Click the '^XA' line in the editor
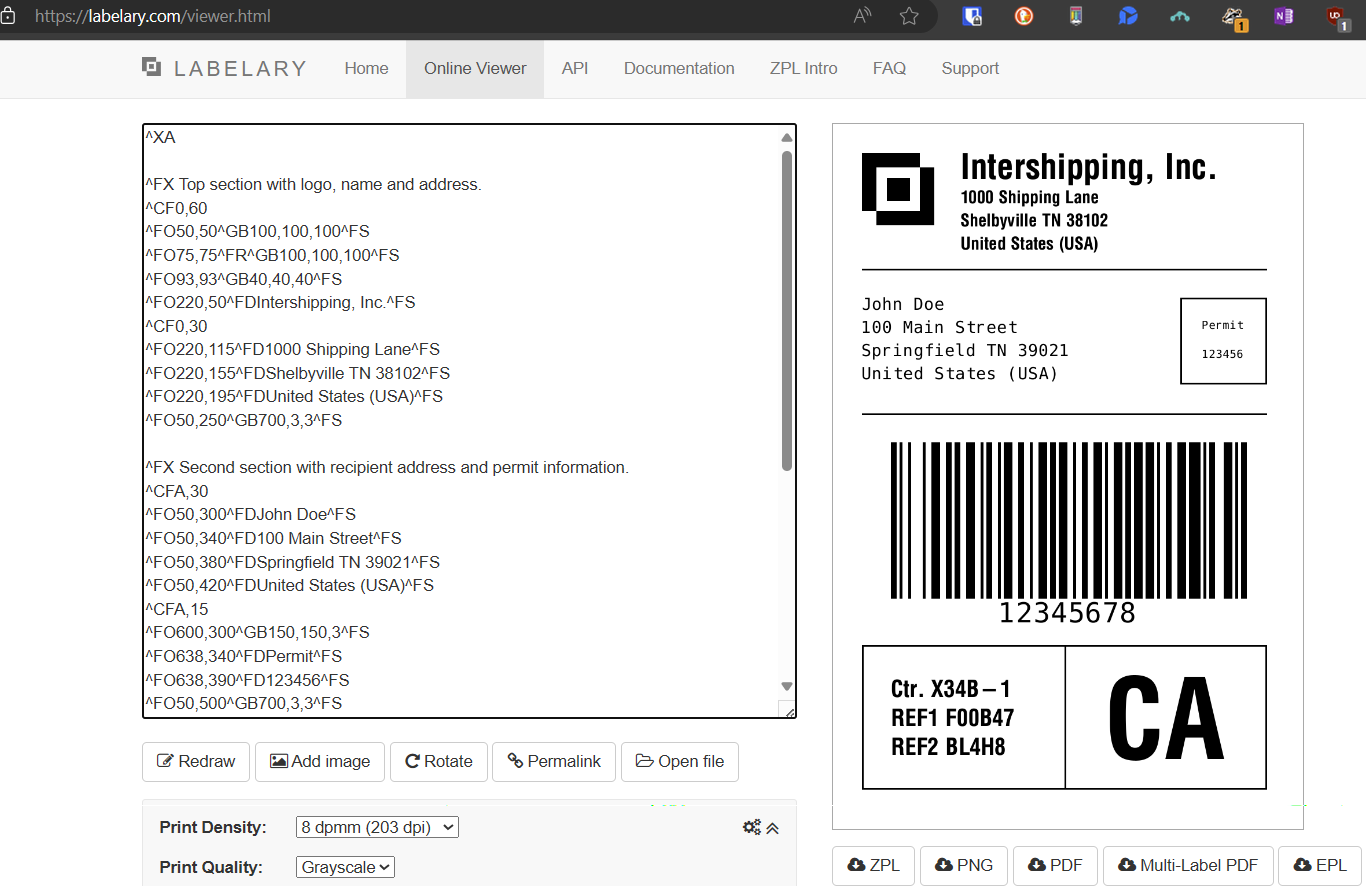1366x886 pixels. click(160, 137)
